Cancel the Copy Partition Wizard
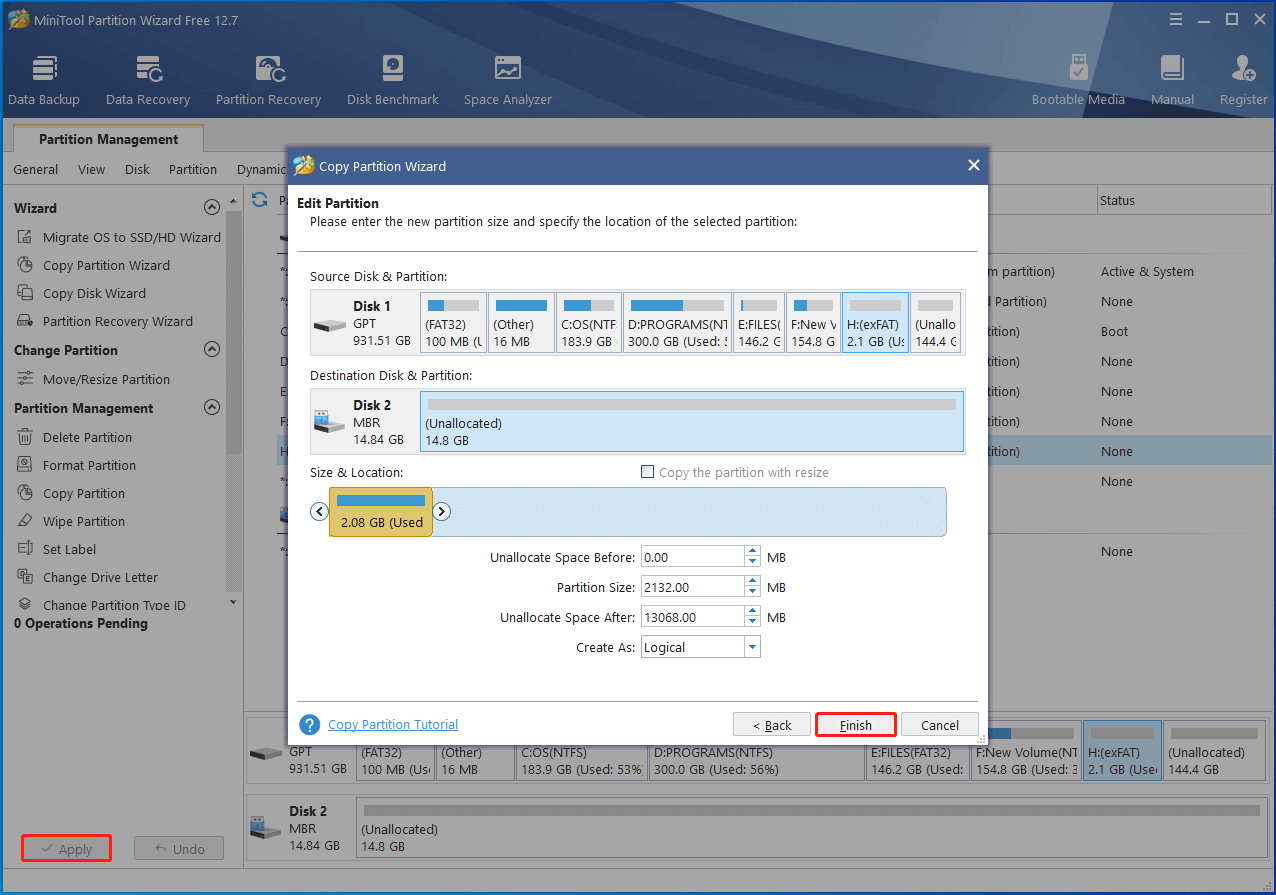The height and width of the screenshot is (895, 1276). pyautogui.click(x=940, y=725)
